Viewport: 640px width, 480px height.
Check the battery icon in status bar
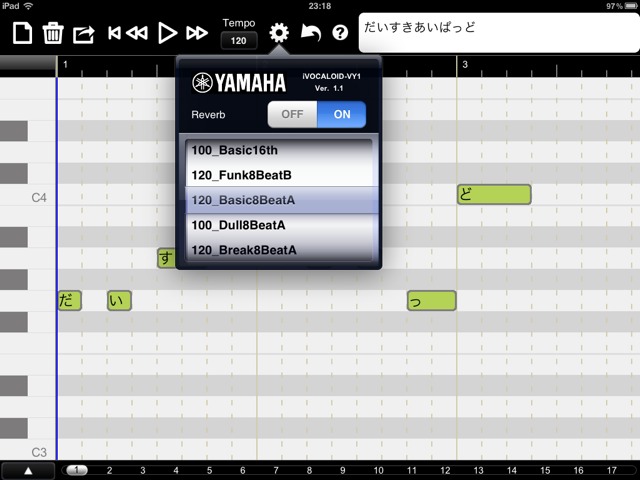[x=631, y=6]
